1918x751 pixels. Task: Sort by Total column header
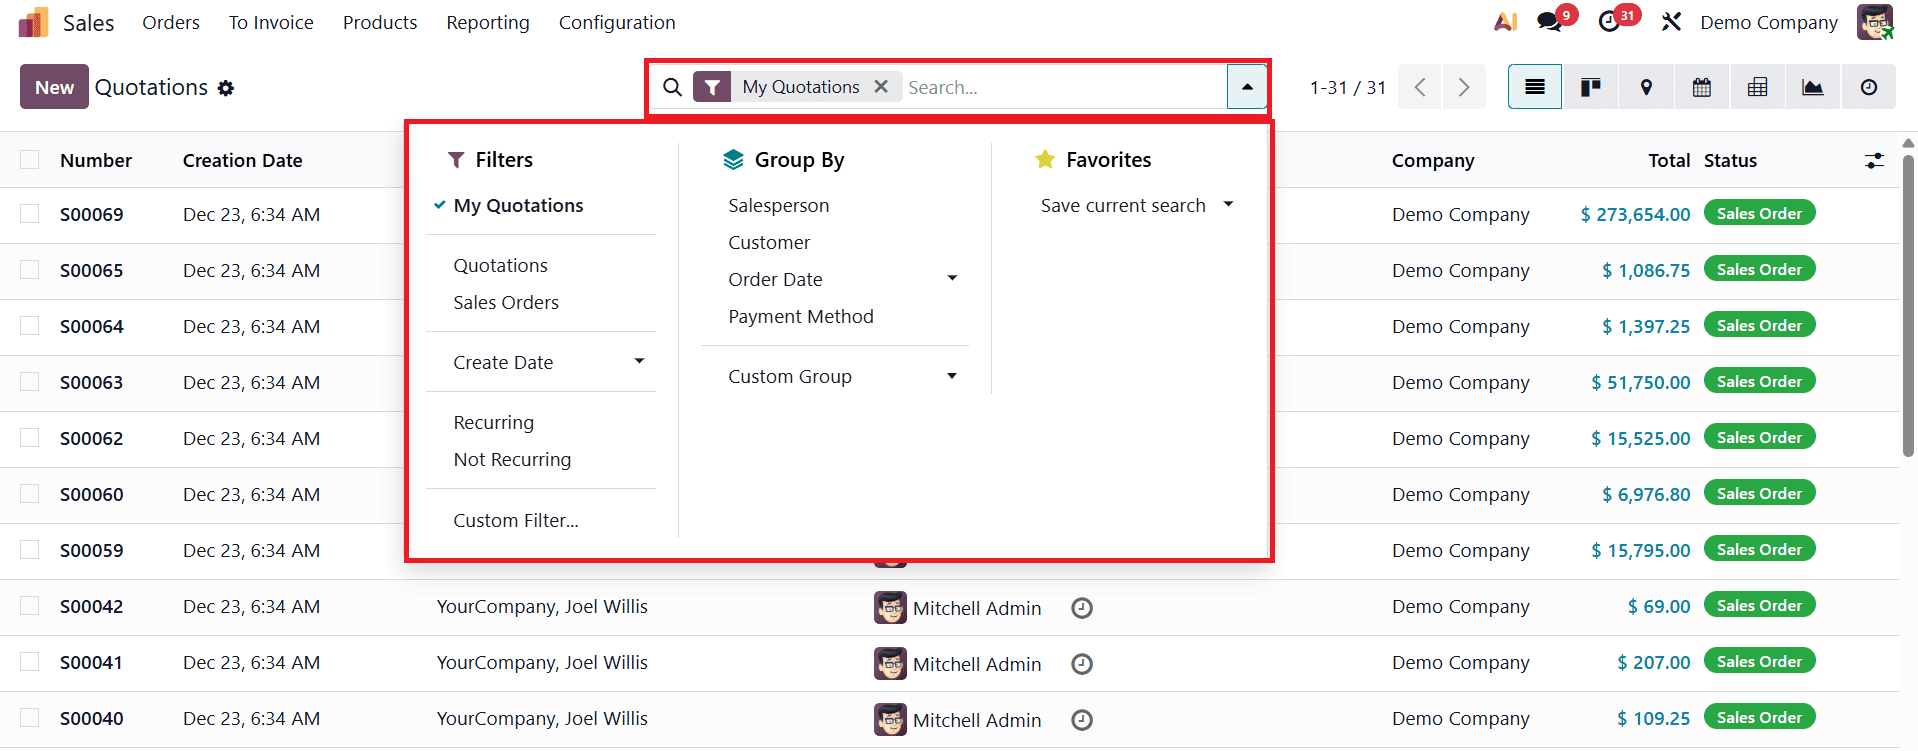coord(1669,160)
